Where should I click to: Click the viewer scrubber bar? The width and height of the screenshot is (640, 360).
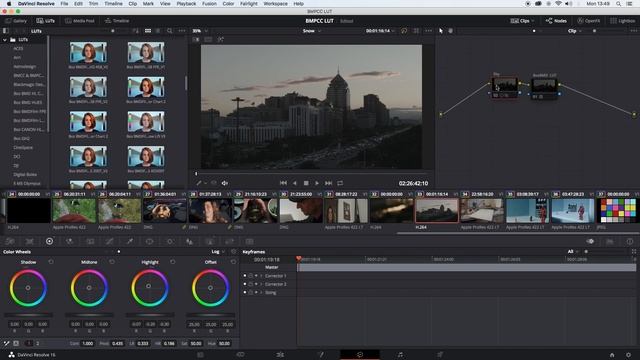tap(311, 173)
